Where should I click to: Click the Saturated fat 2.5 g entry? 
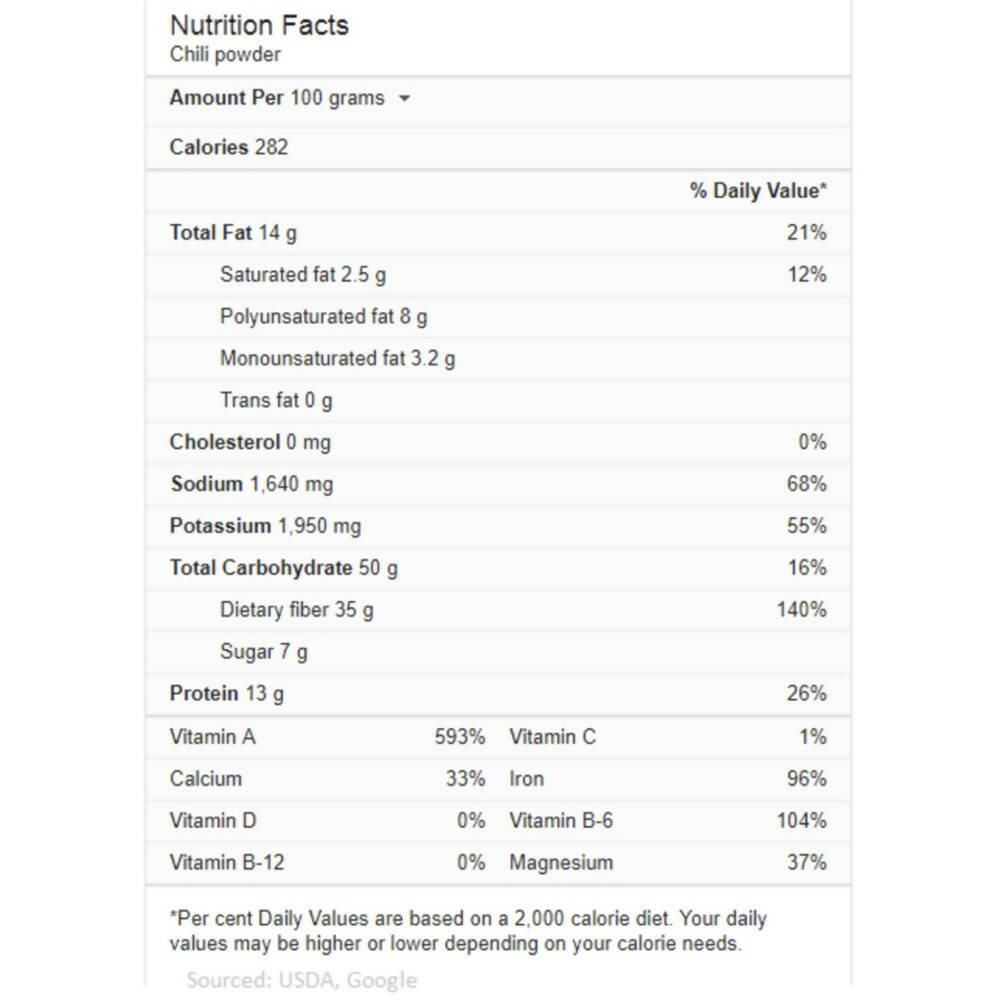[x=303, y=274]
